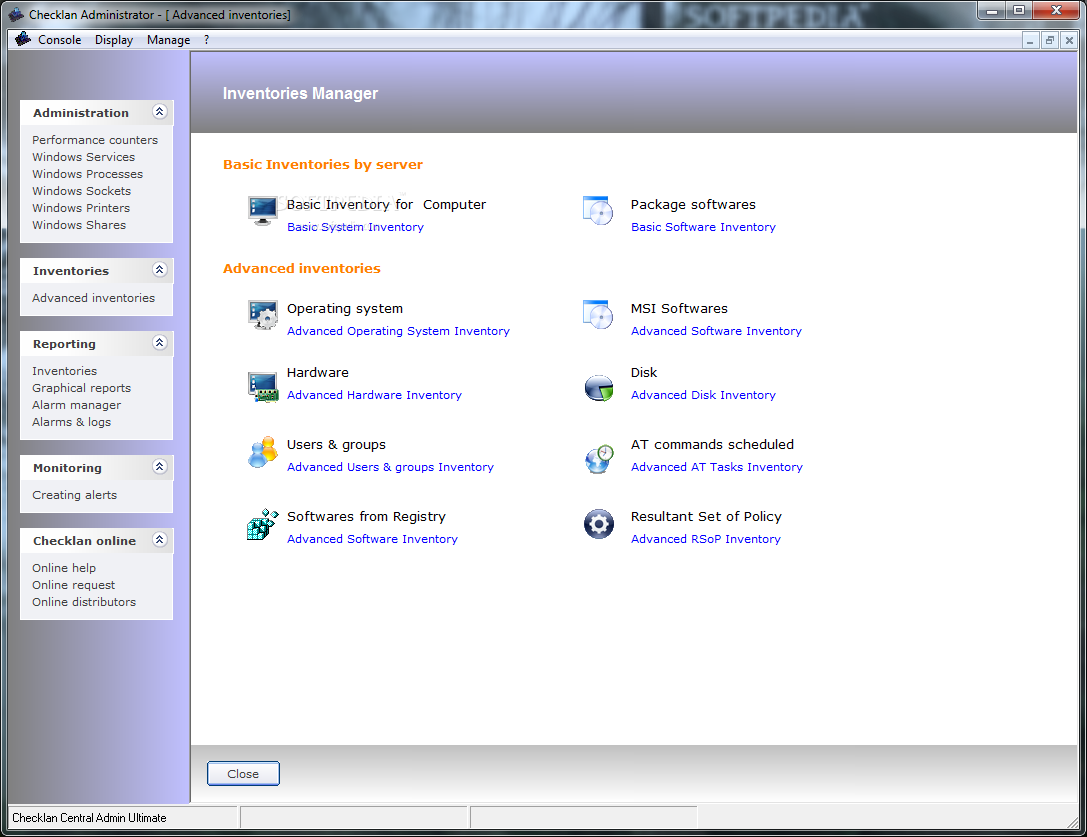Click the AT commands scheduled heading
The image size is (1087, 837).
coord(712,445)
